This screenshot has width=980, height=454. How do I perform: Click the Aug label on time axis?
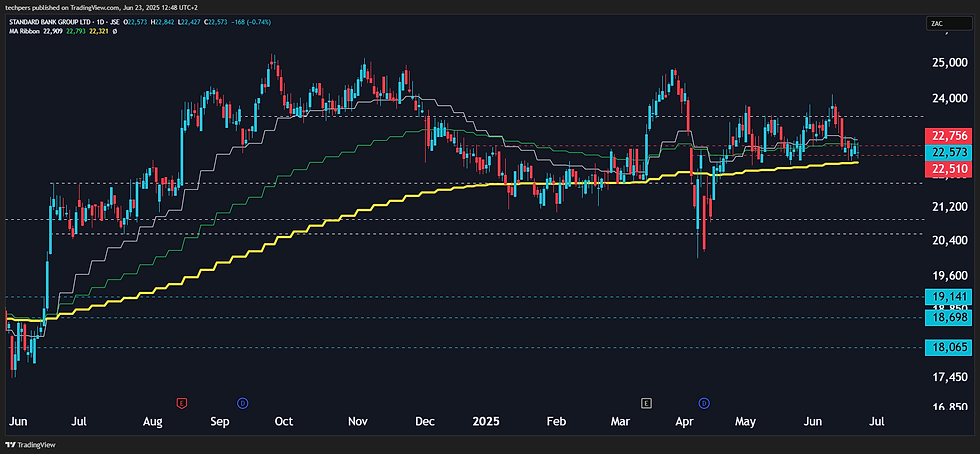tap(154, 421)
